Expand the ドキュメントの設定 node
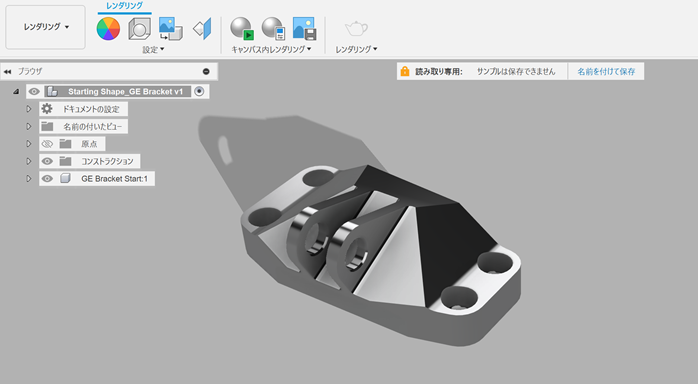698x384 pixels. click(x=28, y=109)
